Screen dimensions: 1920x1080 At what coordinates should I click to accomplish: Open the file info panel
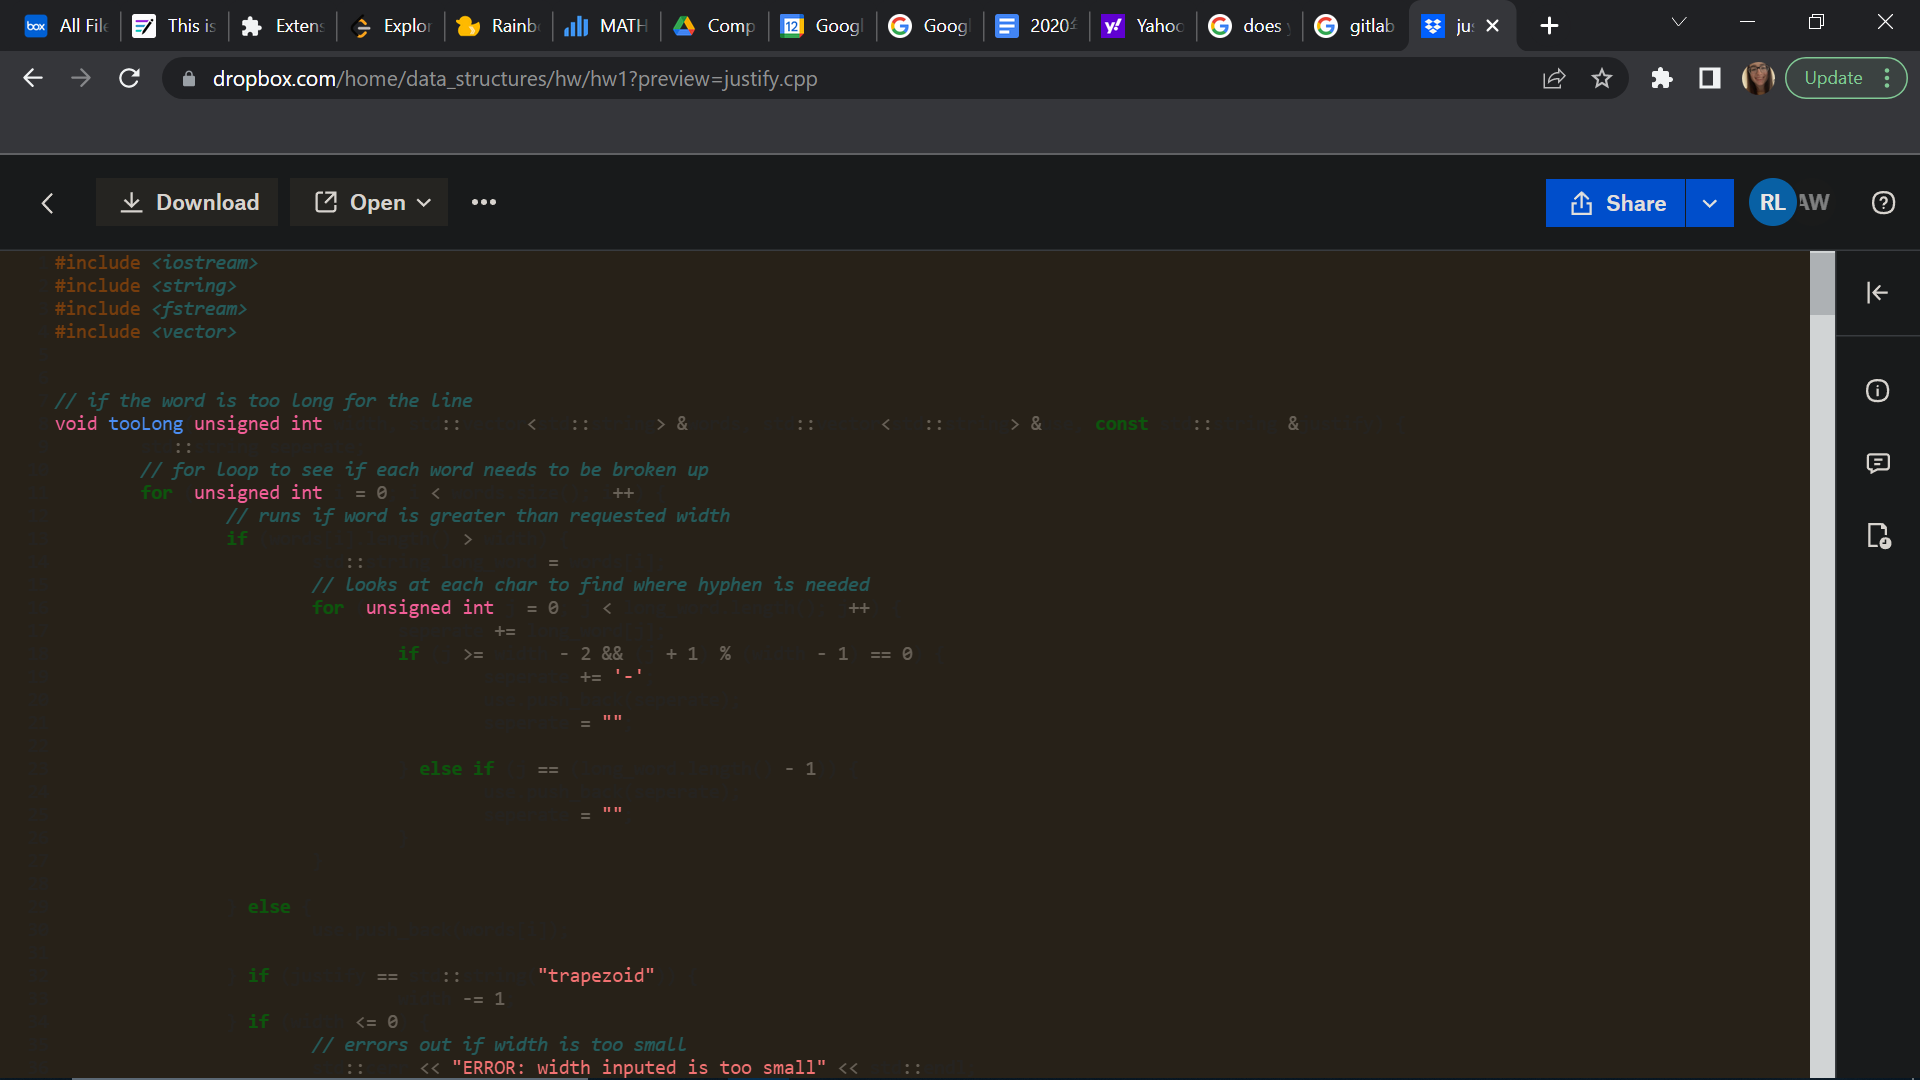pos(1878,391)
